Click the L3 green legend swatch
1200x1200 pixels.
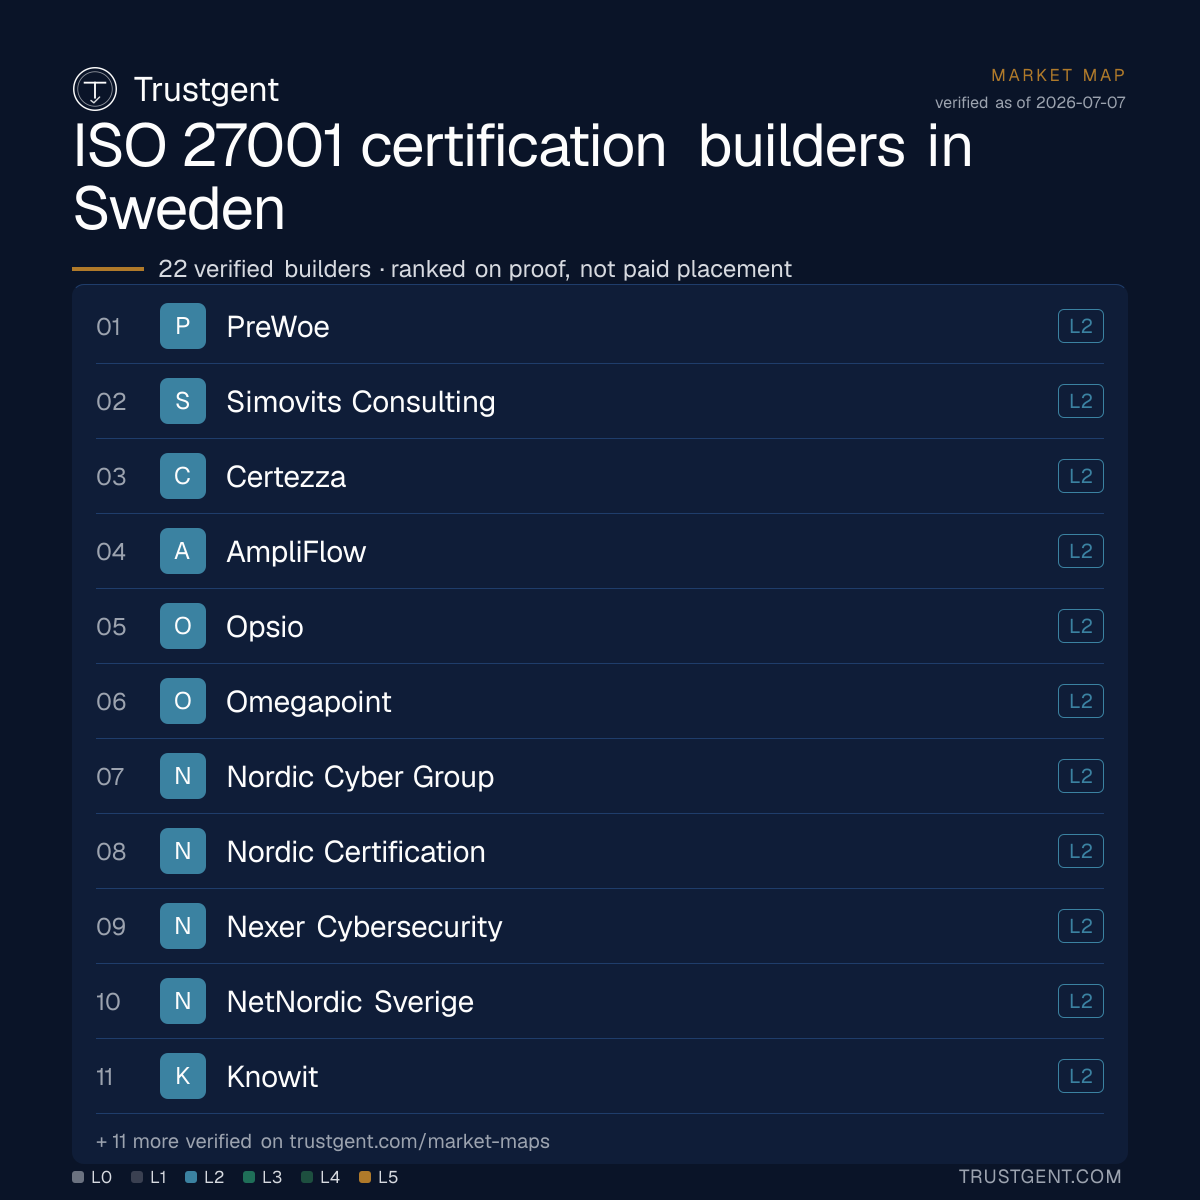coord(249,1177)
